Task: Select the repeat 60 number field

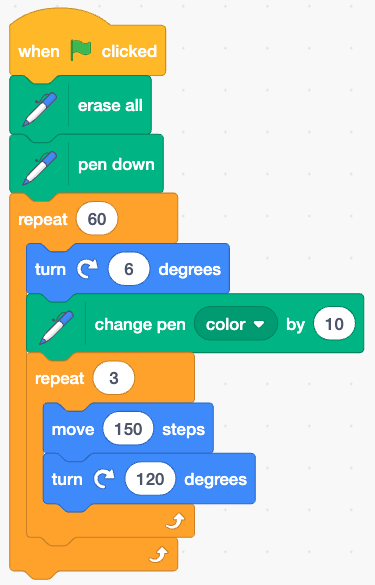Action: 97,219
